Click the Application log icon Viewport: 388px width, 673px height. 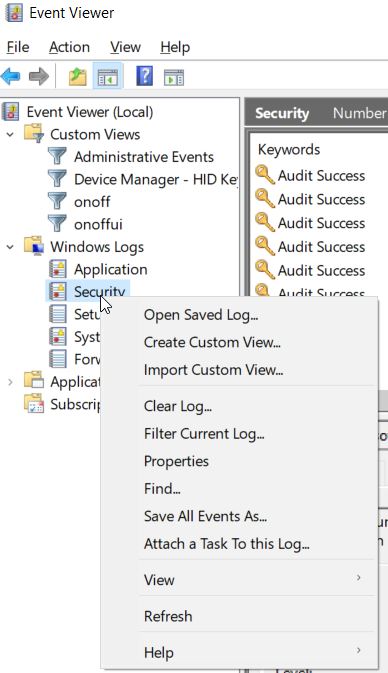pyautogui.click(x=58, y=269)
